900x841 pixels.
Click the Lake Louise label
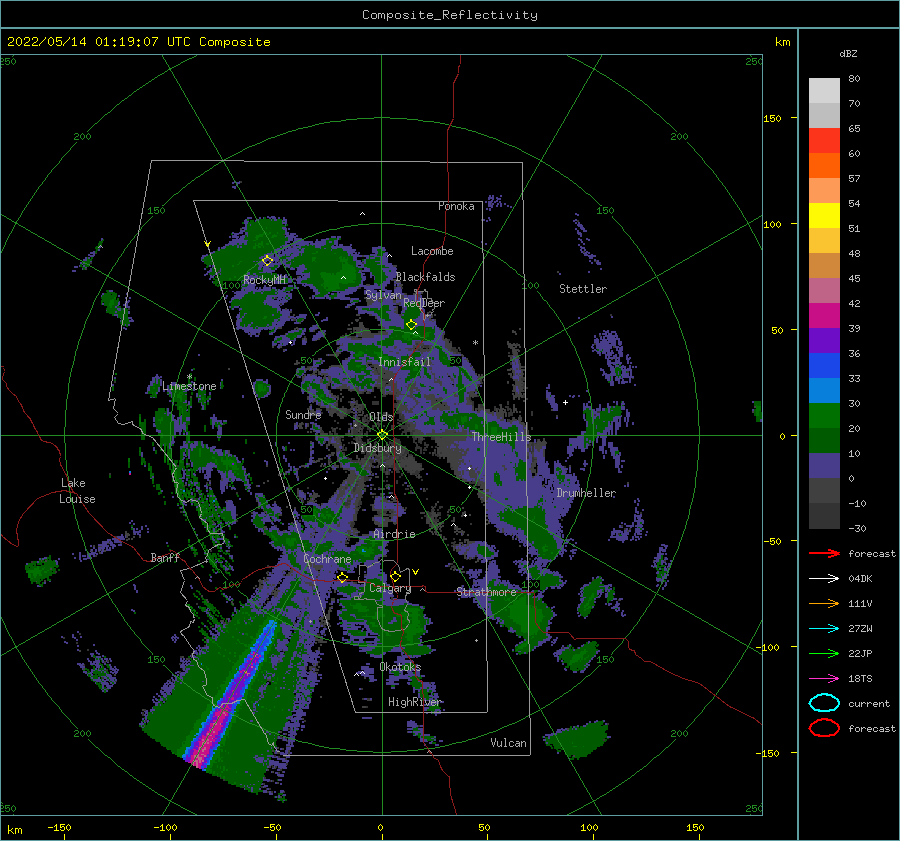click(x=77, y=491)
